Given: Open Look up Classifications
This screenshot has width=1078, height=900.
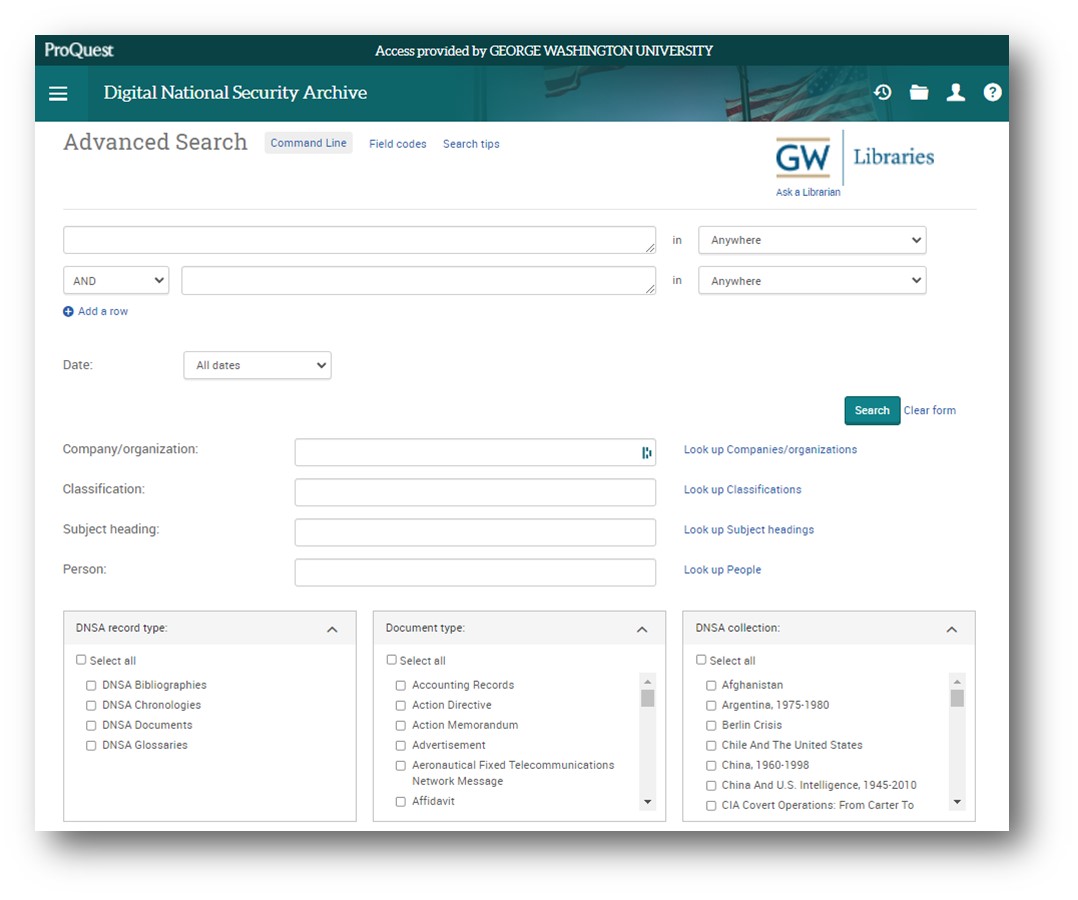Looking at the screenshot, I should pos(742,490).
